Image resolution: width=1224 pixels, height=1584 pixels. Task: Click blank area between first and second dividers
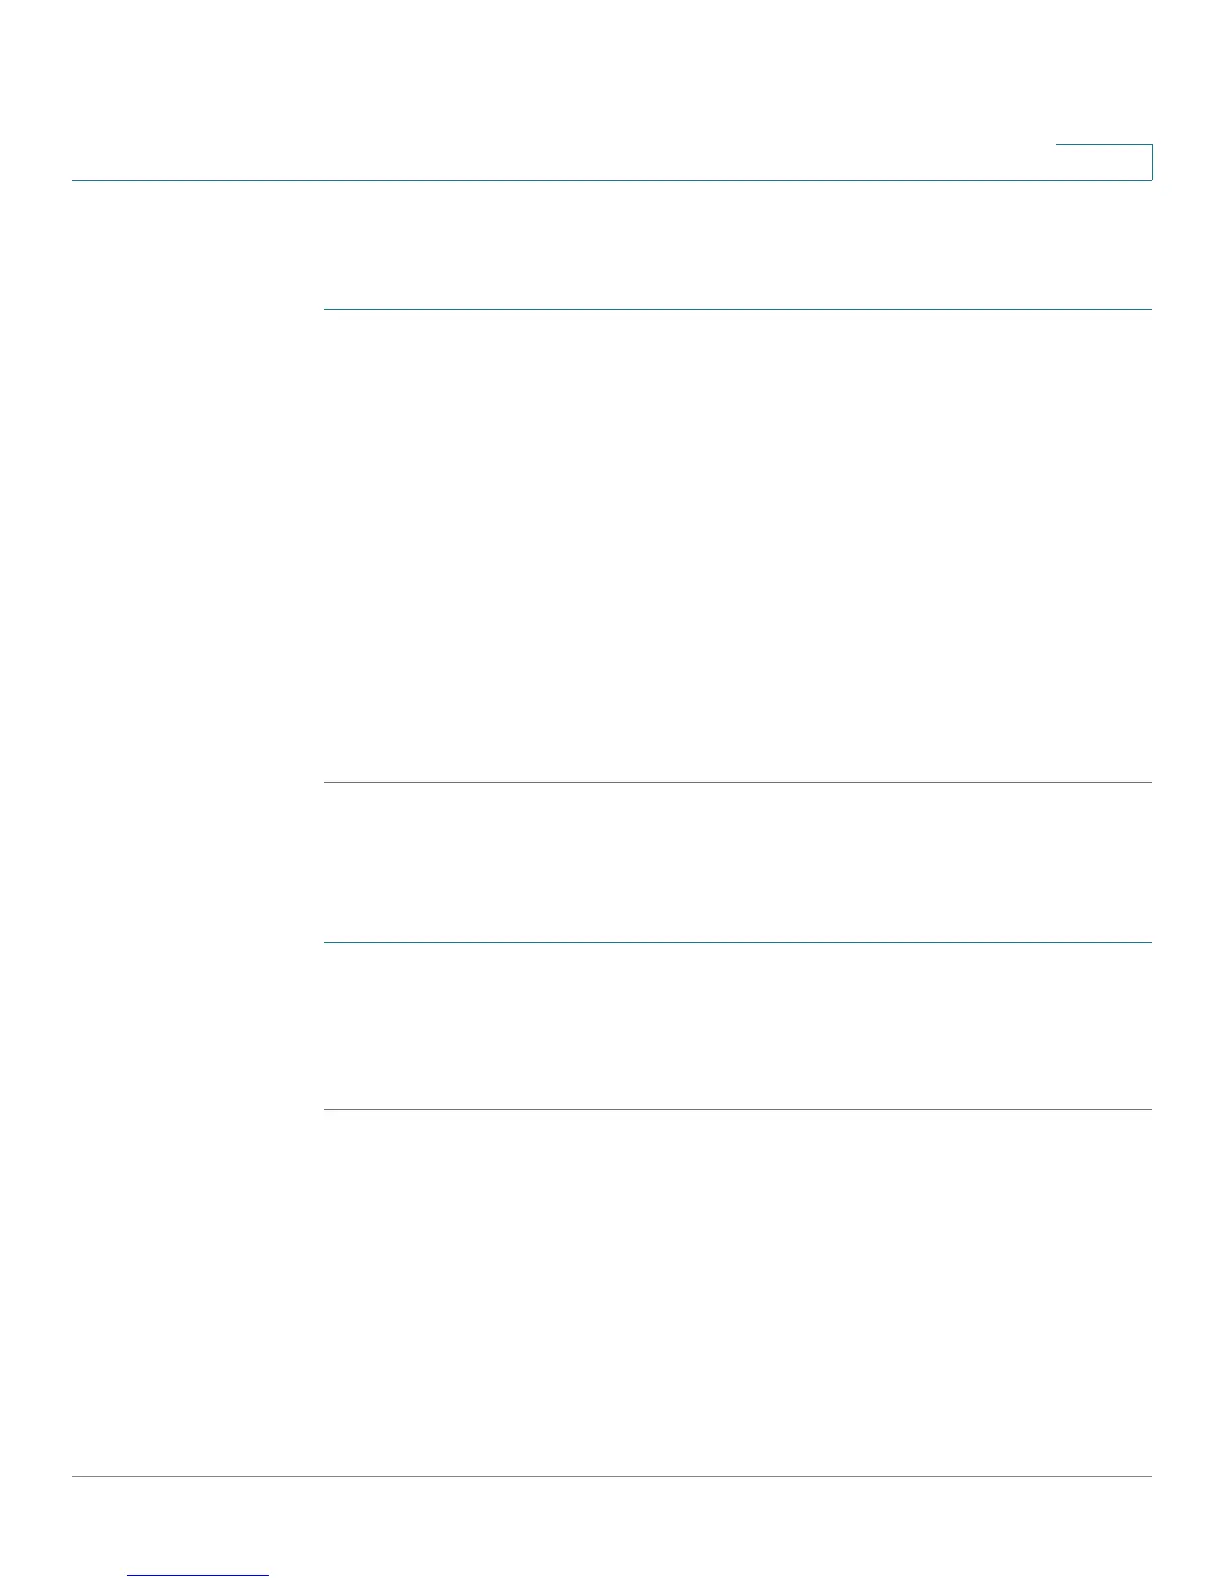[x=738, y=546]
